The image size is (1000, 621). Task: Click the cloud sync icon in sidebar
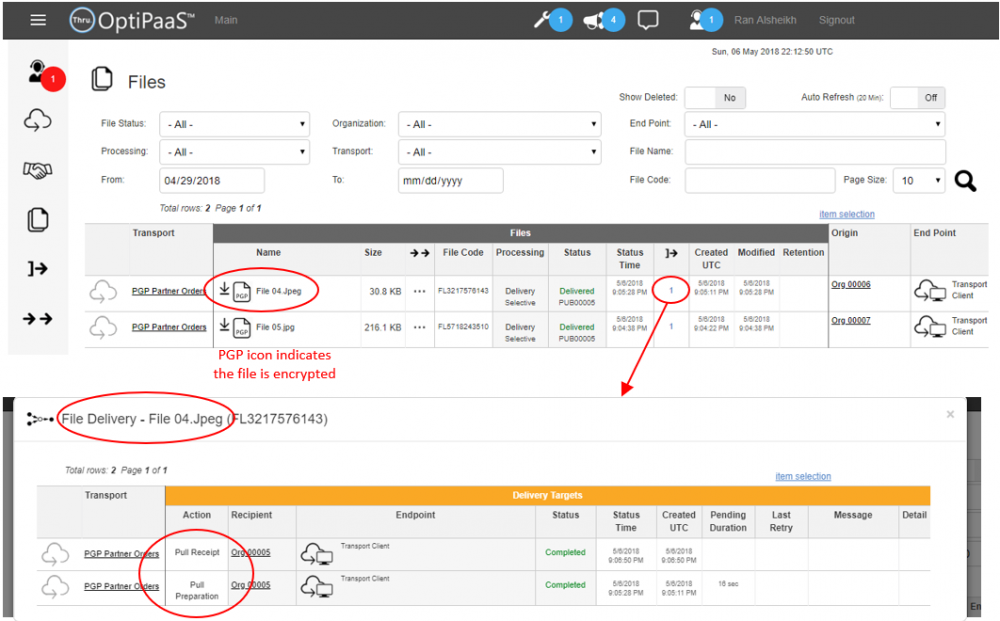click(37, 121)
